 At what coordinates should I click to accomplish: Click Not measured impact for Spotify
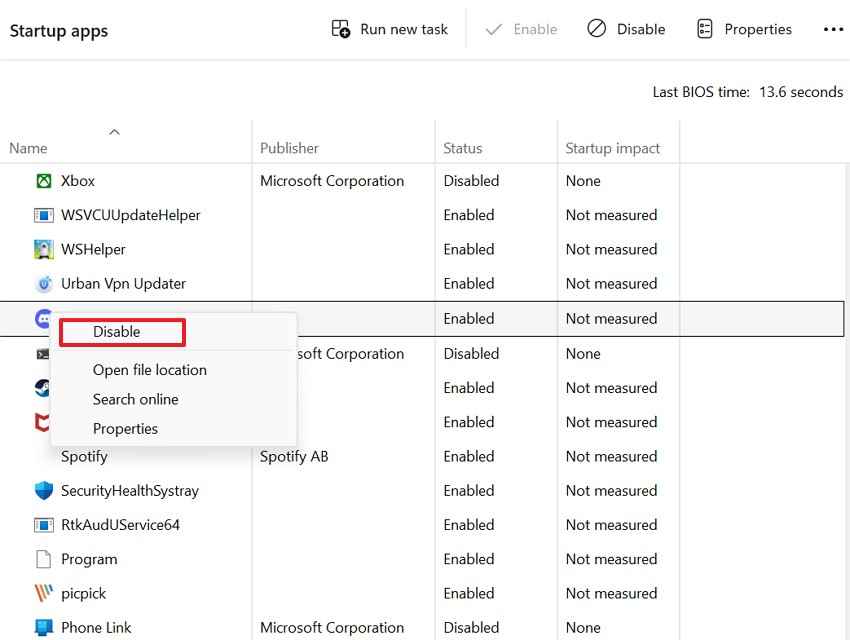click(611, 456)
